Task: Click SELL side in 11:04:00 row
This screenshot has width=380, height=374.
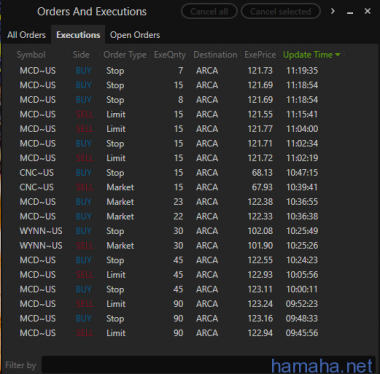Action: tap(84, 129)
